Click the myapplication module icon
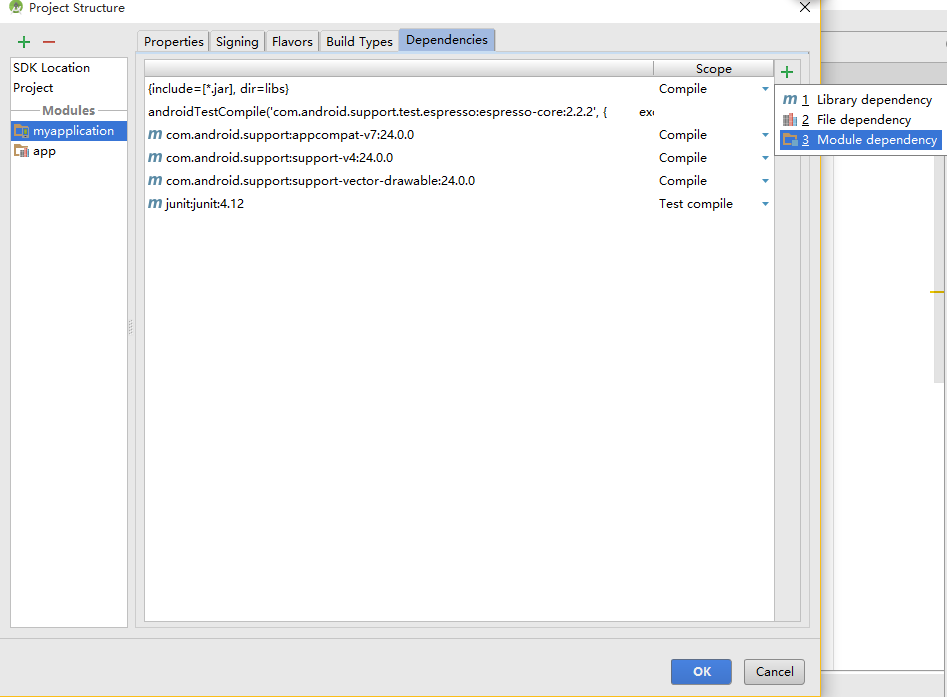This screenshot has width=947, height=697. coord(21,130)
